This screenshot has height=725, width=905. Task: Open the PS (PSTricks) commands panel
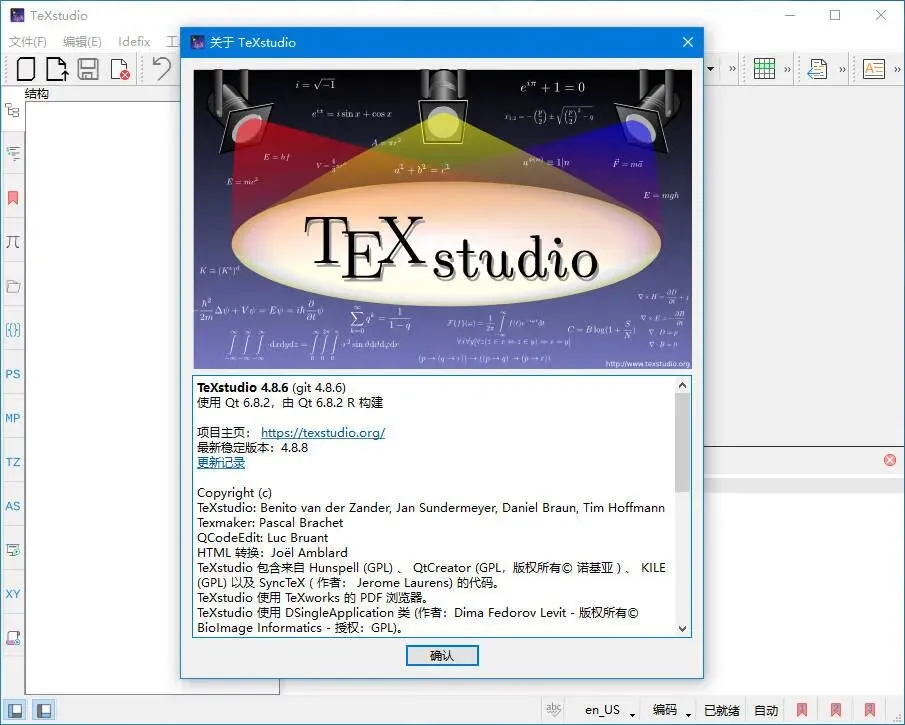pyautogui.click(x=13, y=374)
